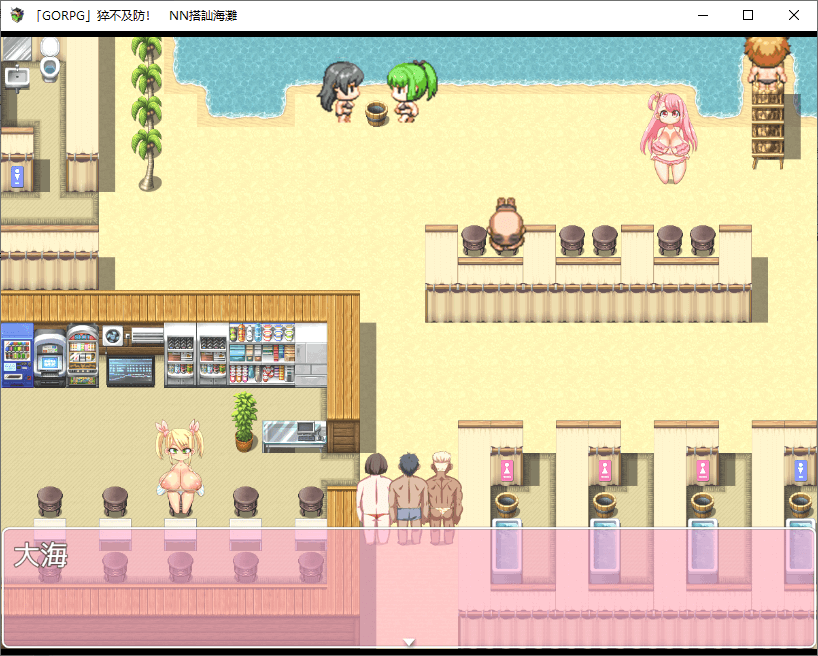Click the stainless kitchen counter in the shop
Image resolution: width=818 pixels, height=656 pixels.
tap(293, 435)
